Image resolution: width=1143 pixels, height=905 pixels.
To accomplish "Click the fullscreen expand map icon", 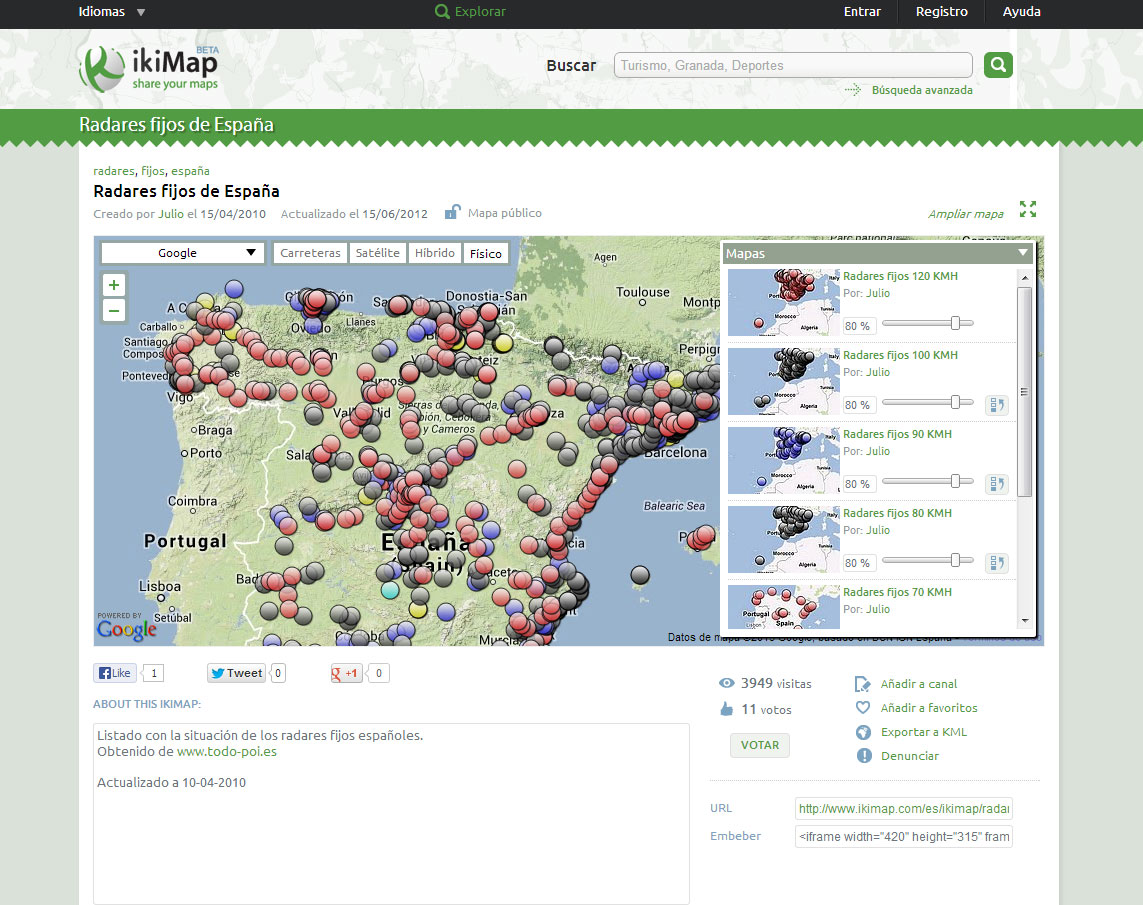I will point(1027,209).
